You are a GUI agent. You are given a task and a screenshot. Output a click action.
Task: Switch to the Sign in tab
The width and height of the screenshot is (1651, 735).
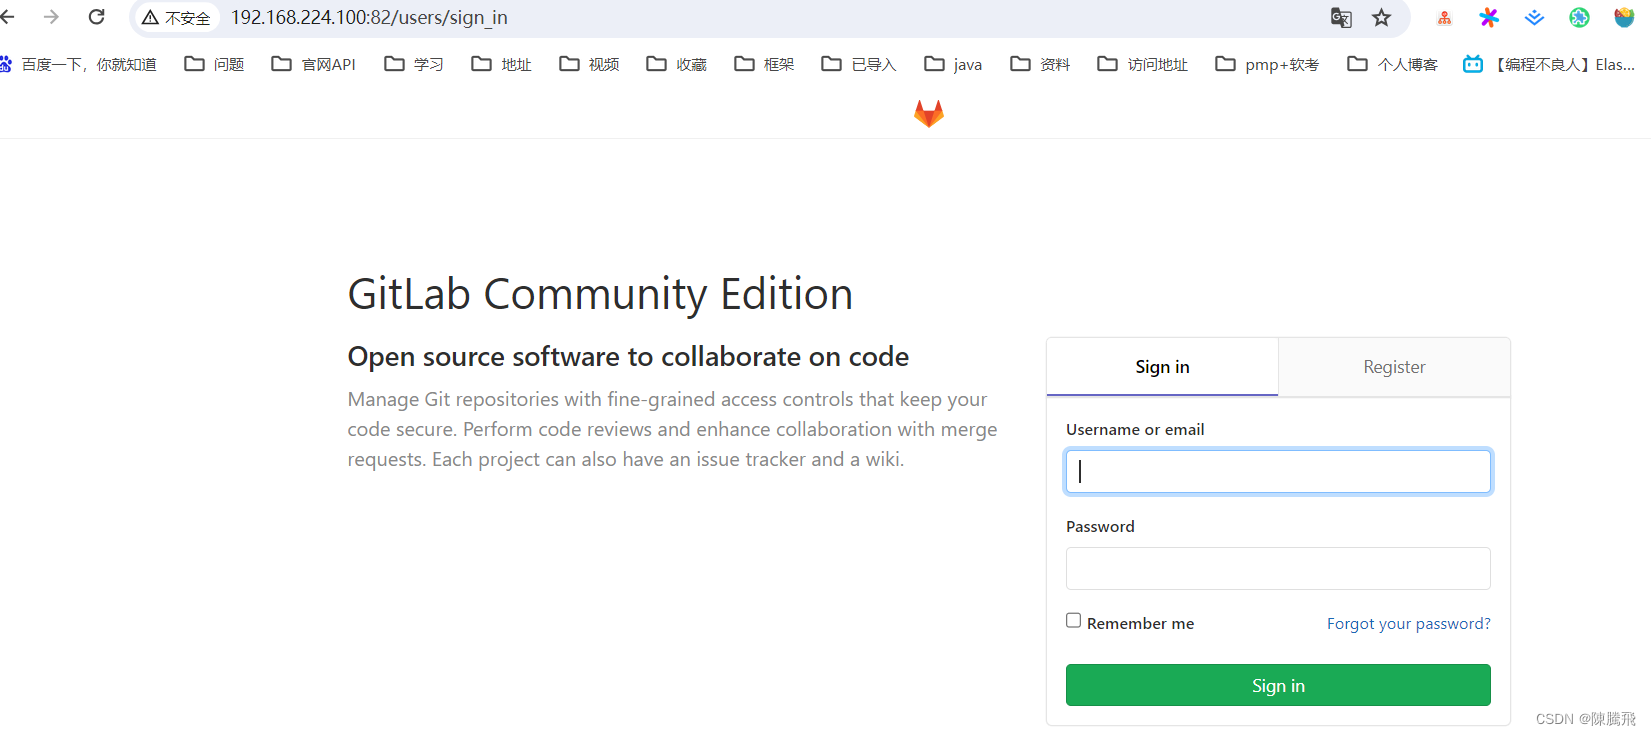1162,367
